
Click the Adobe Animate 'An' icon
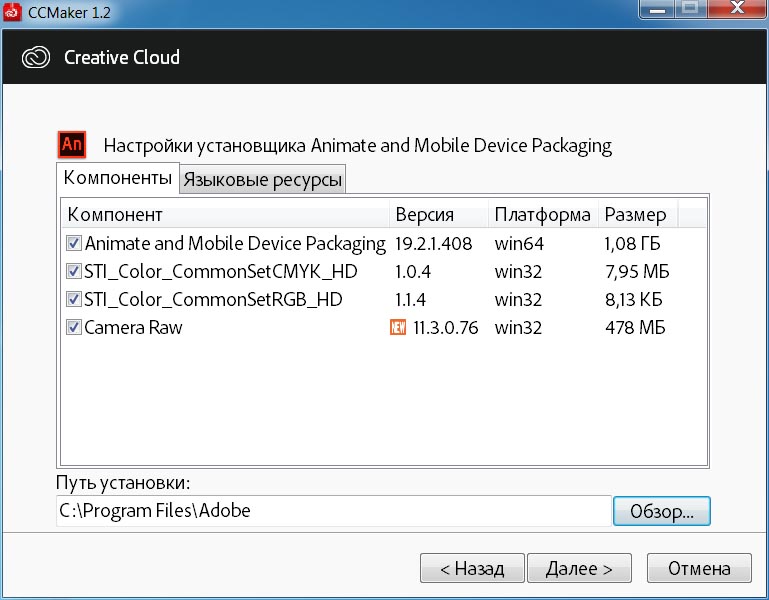point(72,144)
